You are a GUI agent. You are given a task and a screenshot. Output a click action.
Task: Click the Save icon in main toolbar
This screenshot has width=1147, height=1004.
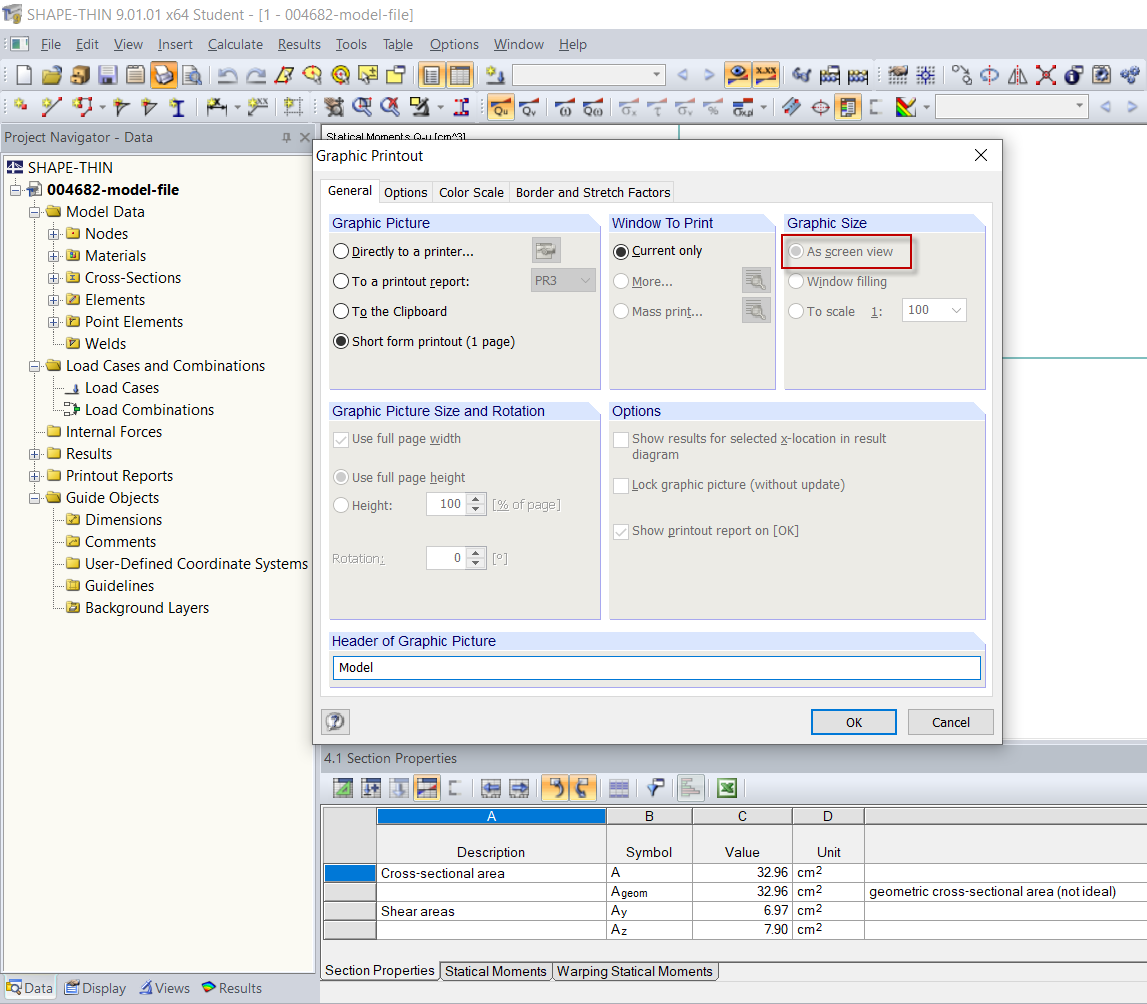click(108, 75)
